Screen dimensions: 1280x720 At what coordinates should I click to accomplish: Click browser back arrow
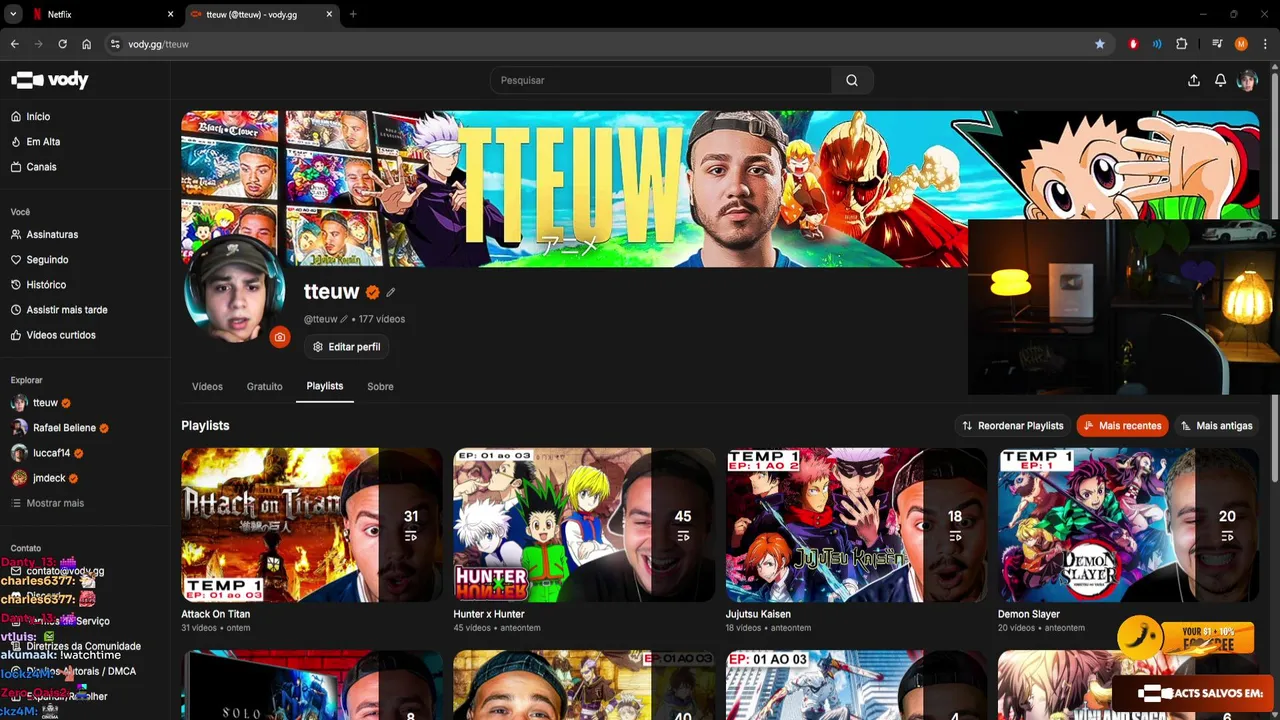(x=15, y=44)
